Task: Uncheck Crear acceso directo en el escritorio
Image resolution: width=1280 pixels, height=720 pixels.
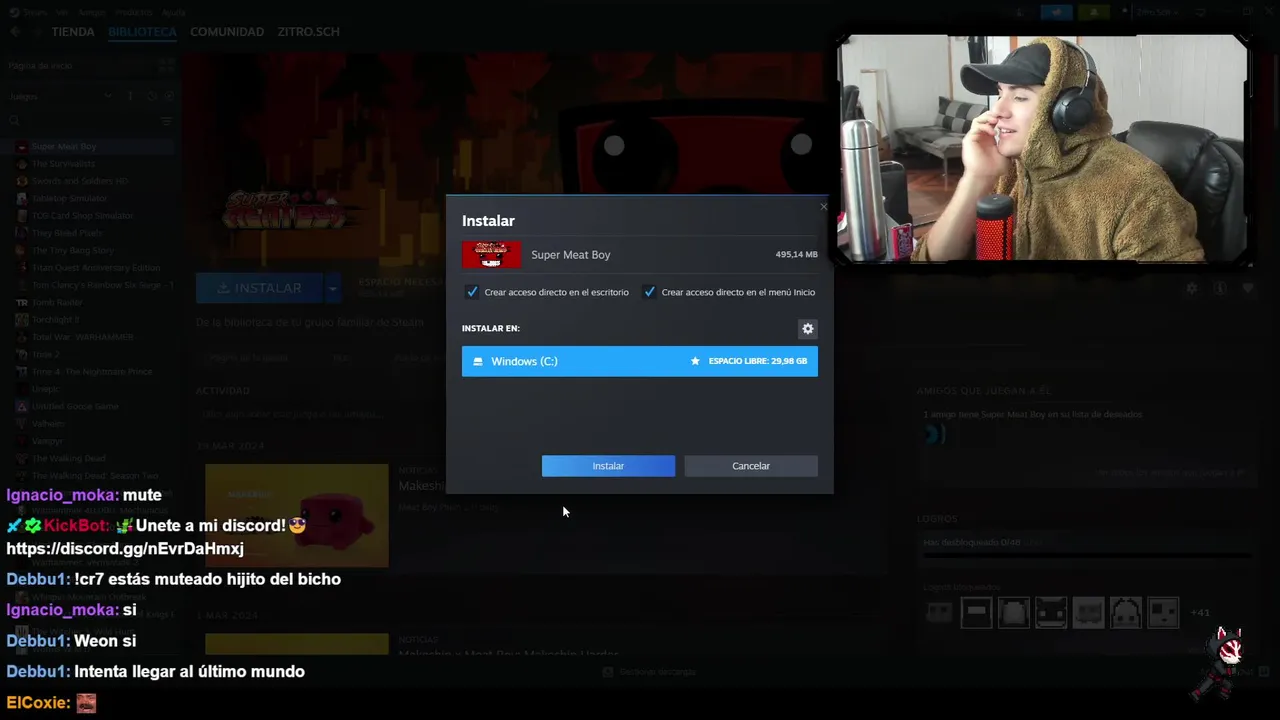Action: coord(472,292)
